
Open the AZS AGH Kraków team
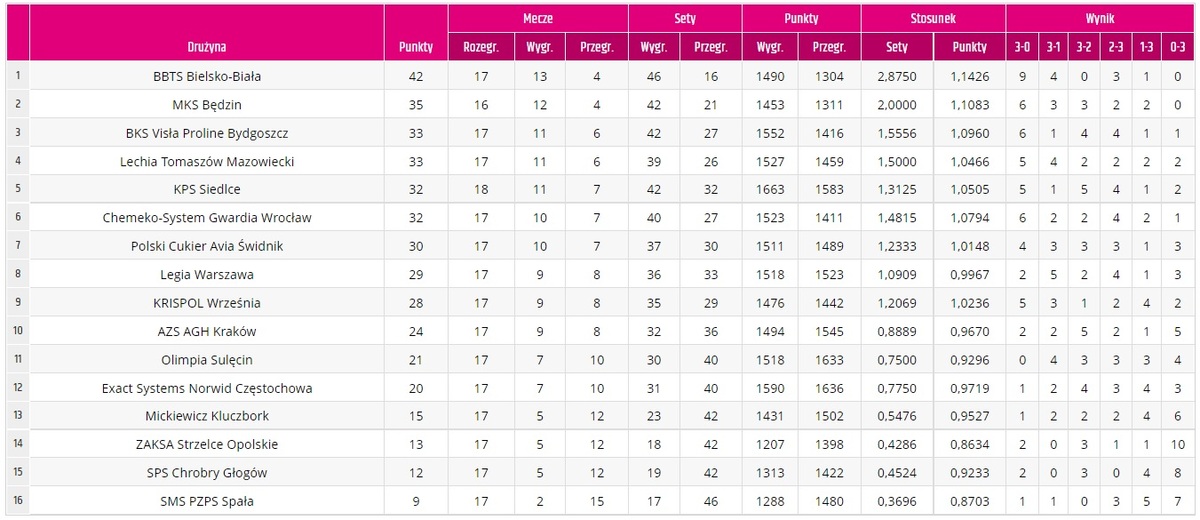click(x=207, y=331)
